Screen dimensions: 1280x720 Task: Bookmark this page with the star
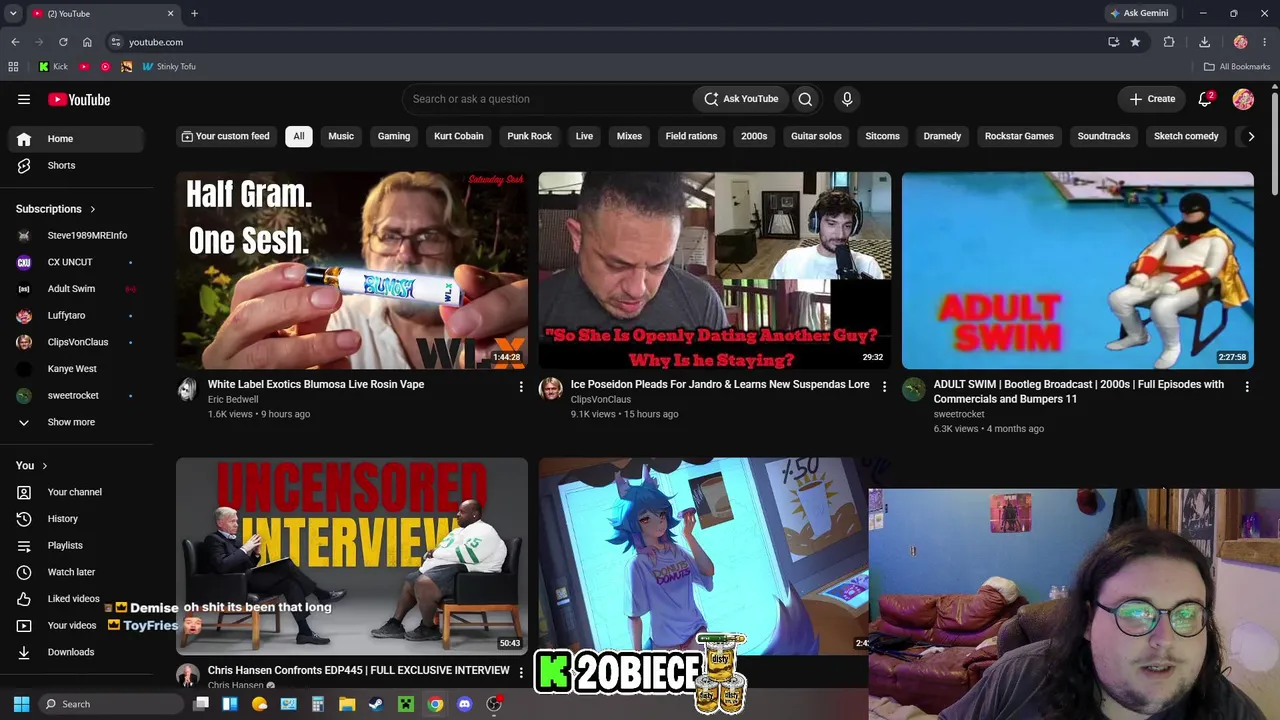click(x=1135, y=42)
